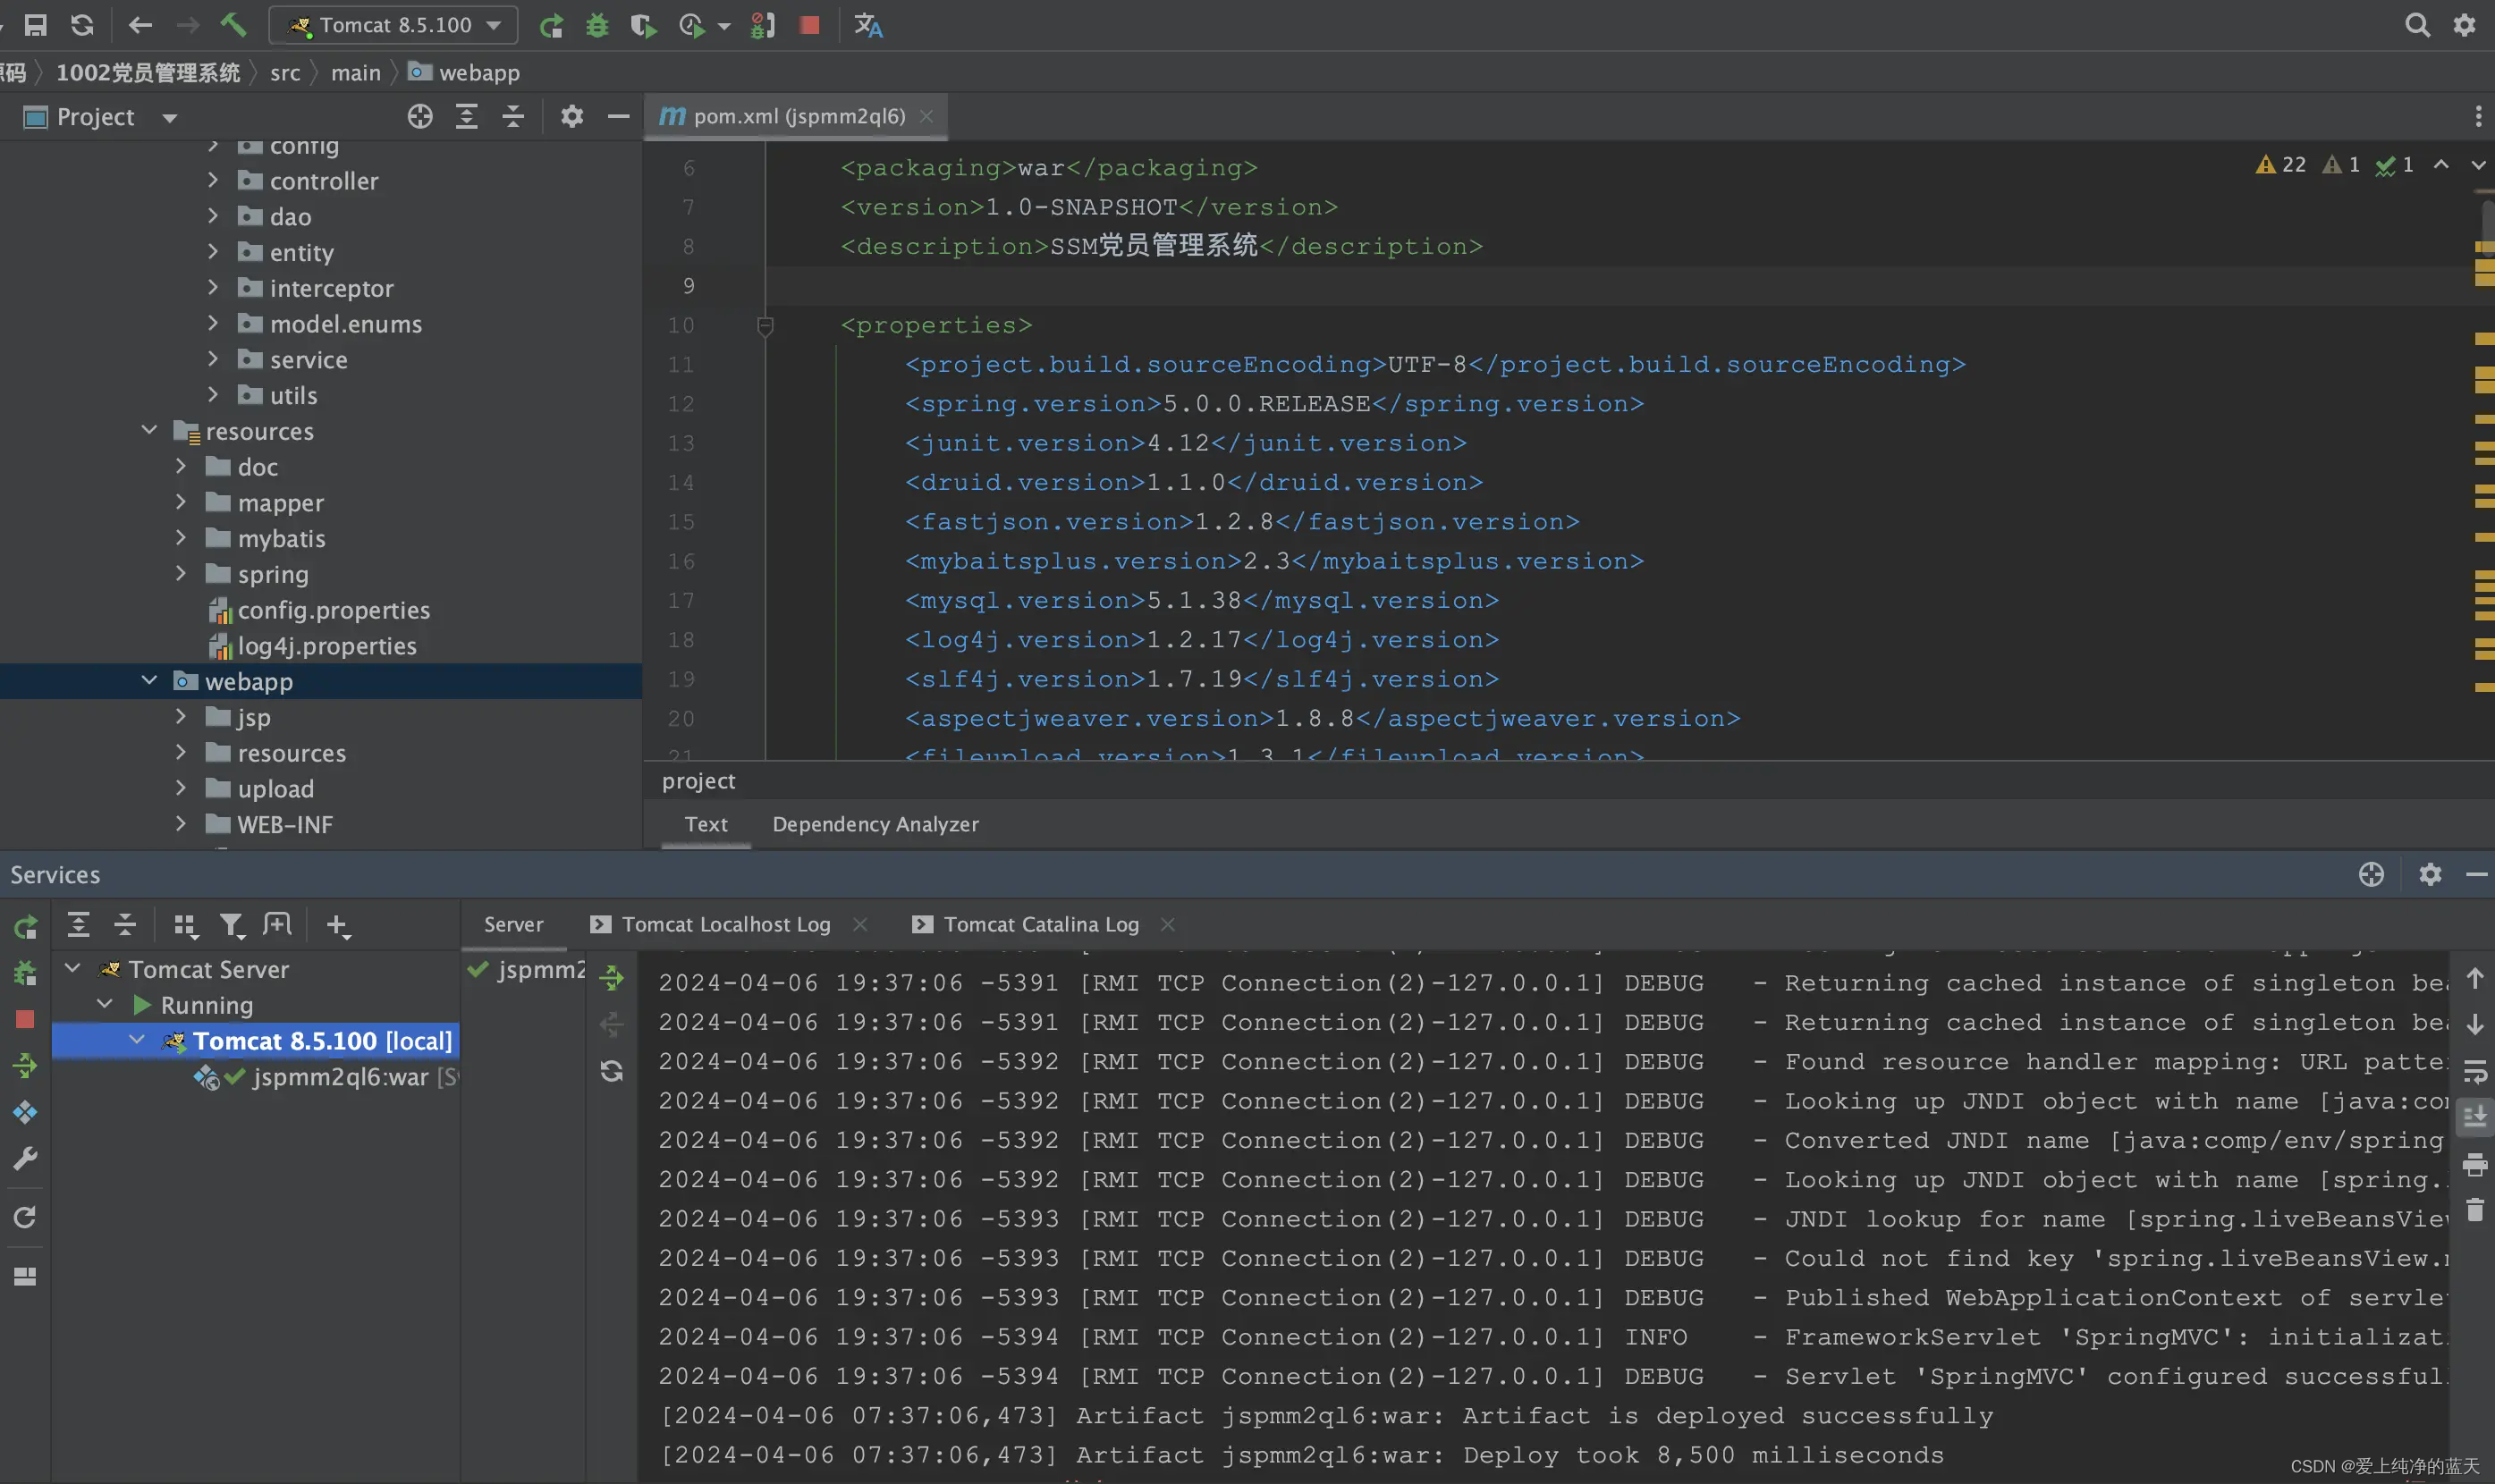The image size is (2495, 1484).
Task: Select config.properties file in project tree
Action: click(333, 610)
